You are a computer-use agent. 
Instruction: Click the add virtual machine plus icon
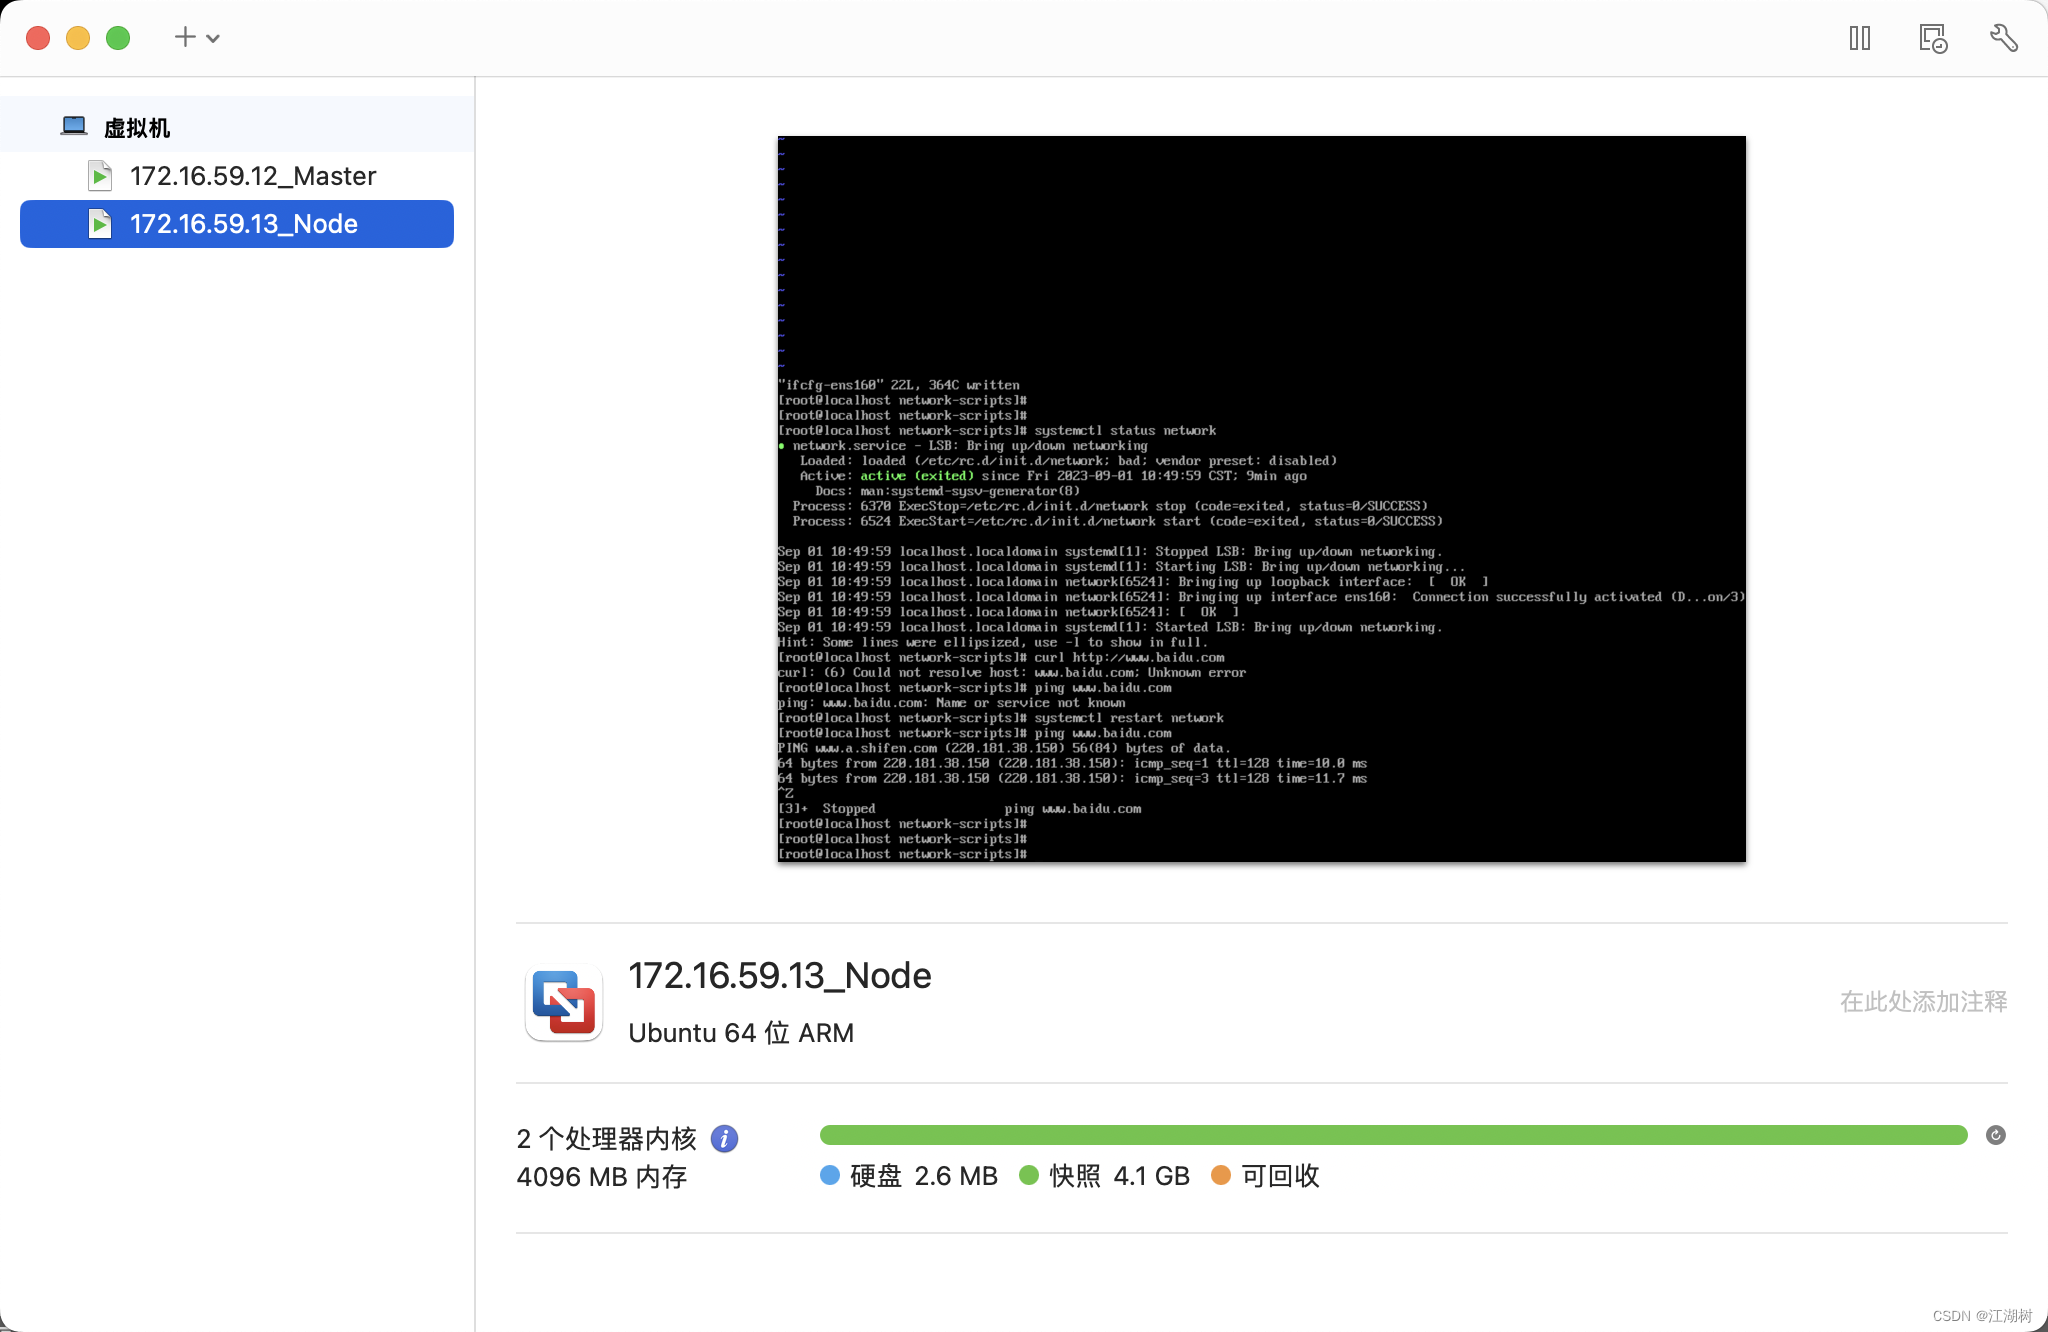(x=185, y=38)
